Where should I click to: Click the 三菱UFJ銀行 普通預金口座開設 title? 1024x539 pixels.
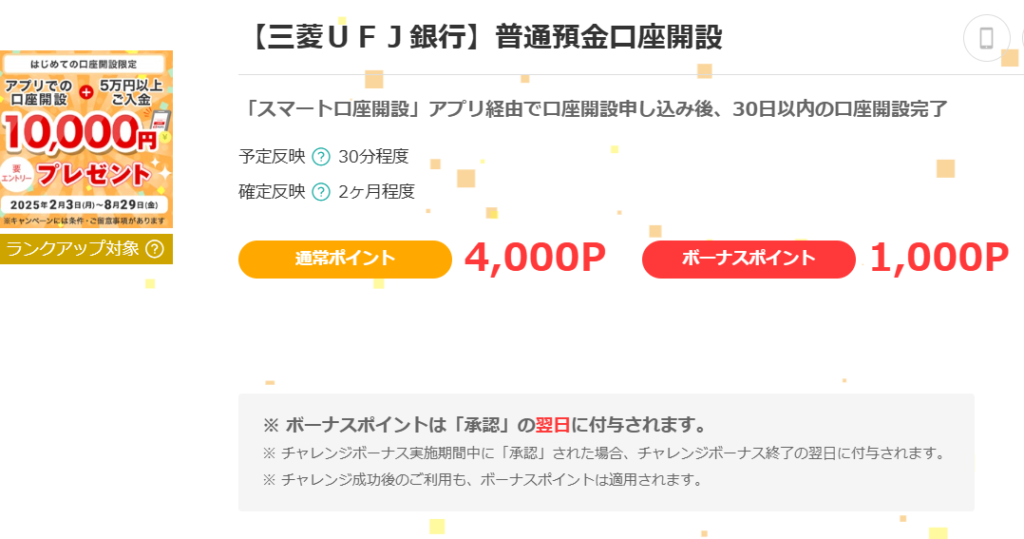484,37
